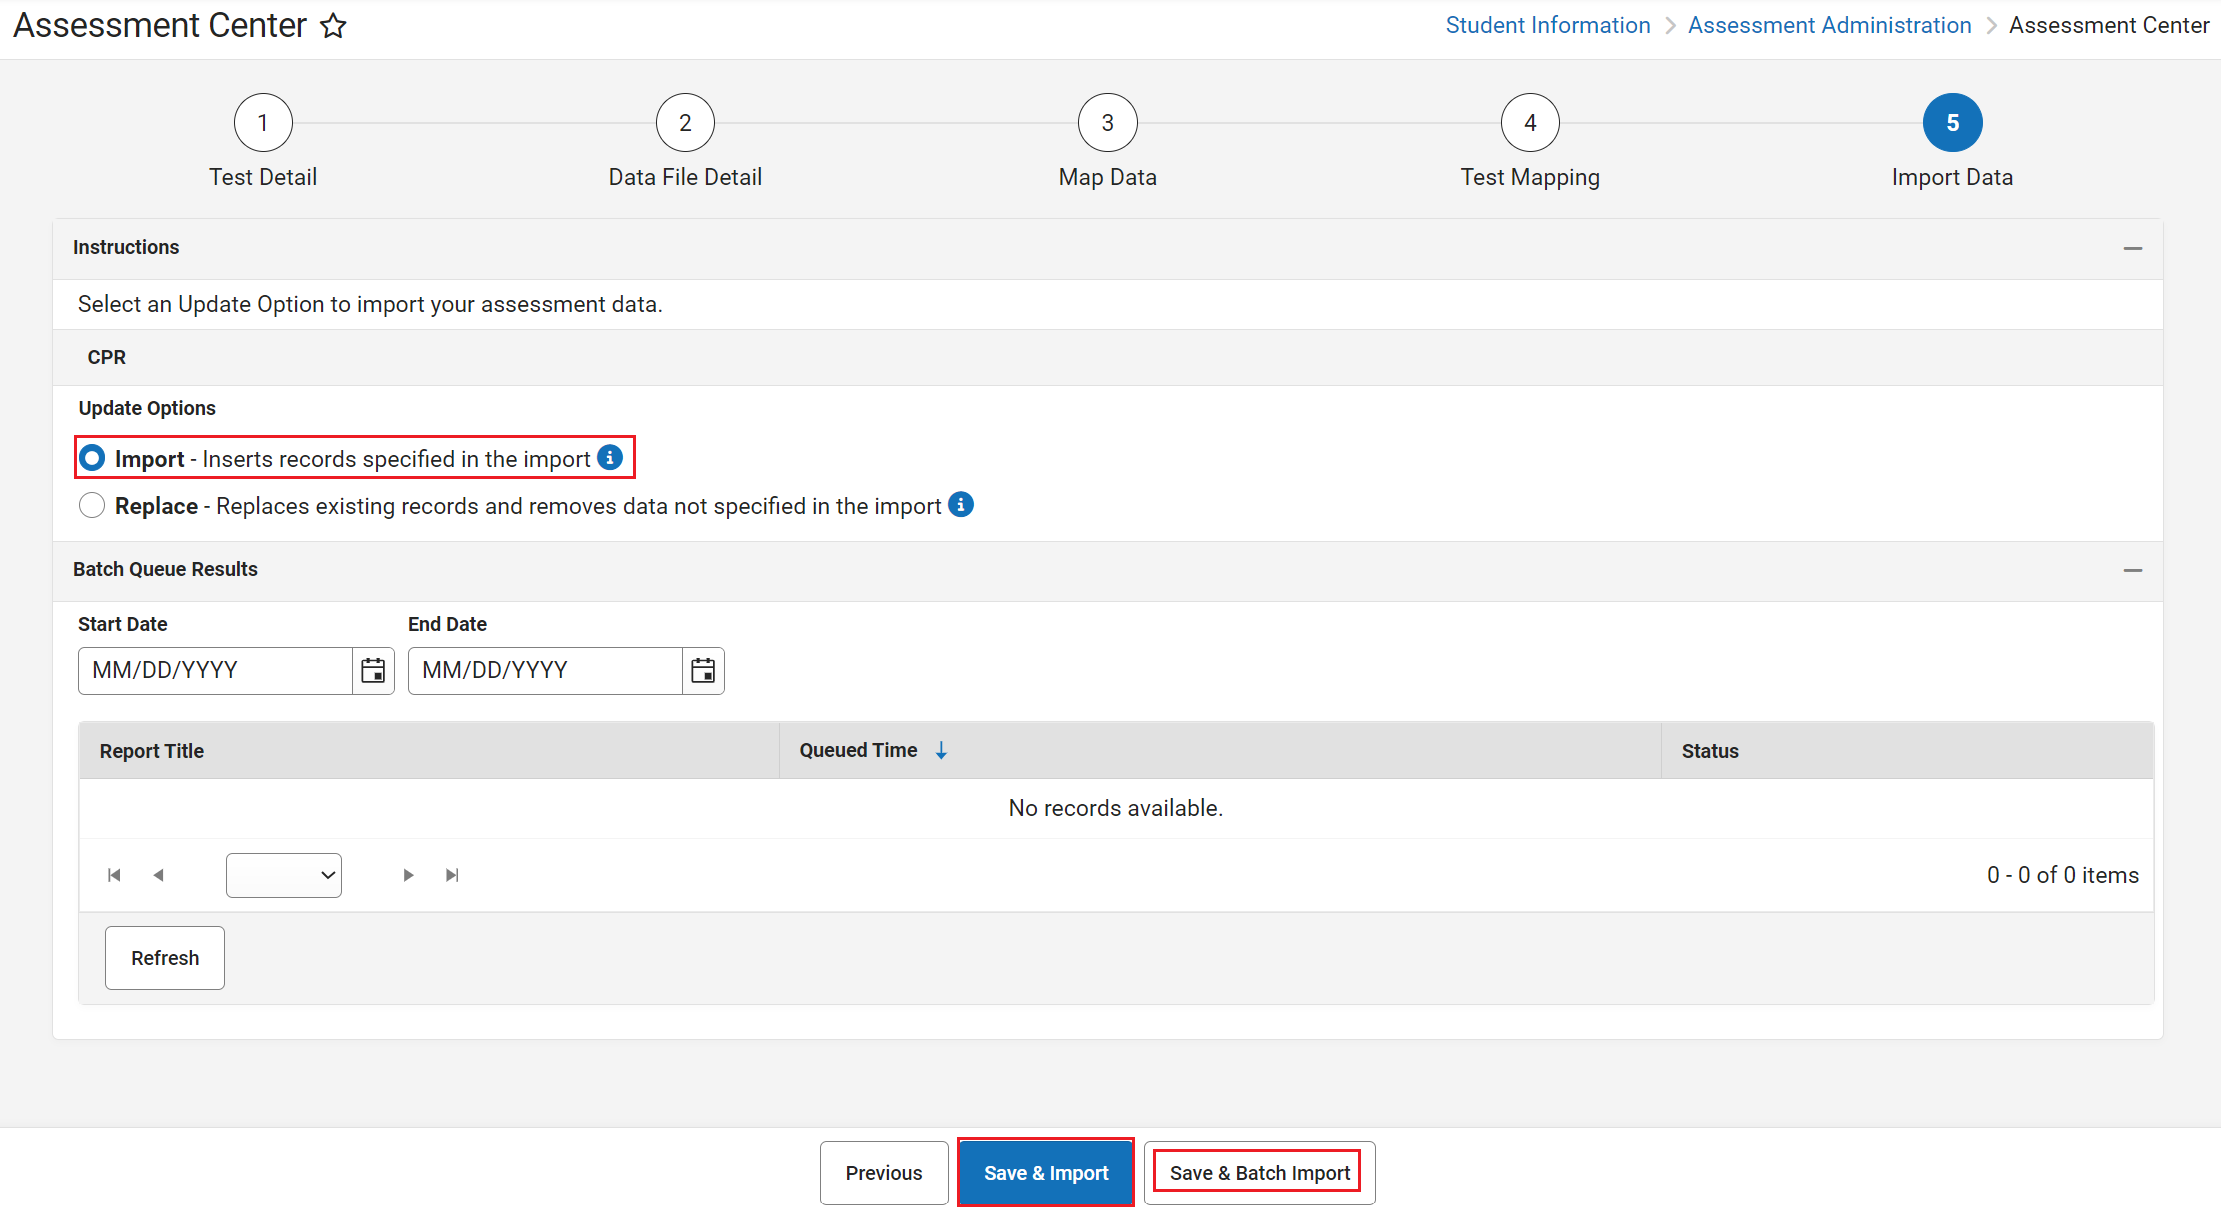Click the next page navigation arrow
The height and width of the screenshot is (1207, 2221).
click(406, 874)
